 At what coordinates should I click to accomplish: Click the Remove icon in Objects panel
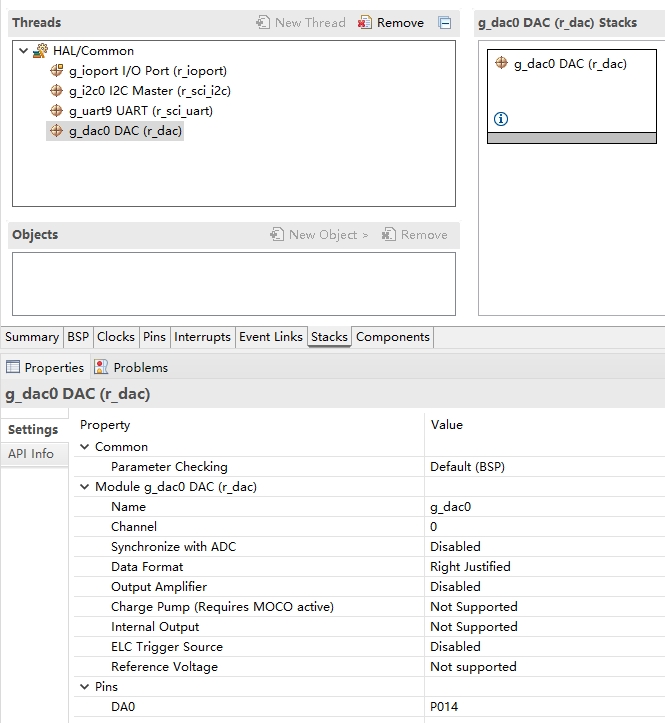click(388, 234)
